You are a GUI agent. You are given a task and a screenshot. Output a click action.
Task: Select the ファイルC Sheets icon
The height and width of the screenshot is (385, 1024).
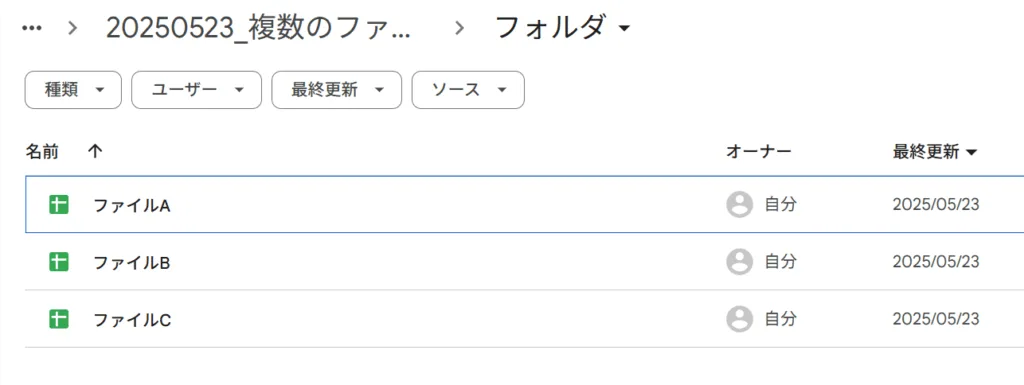click(x=59, y=319)
